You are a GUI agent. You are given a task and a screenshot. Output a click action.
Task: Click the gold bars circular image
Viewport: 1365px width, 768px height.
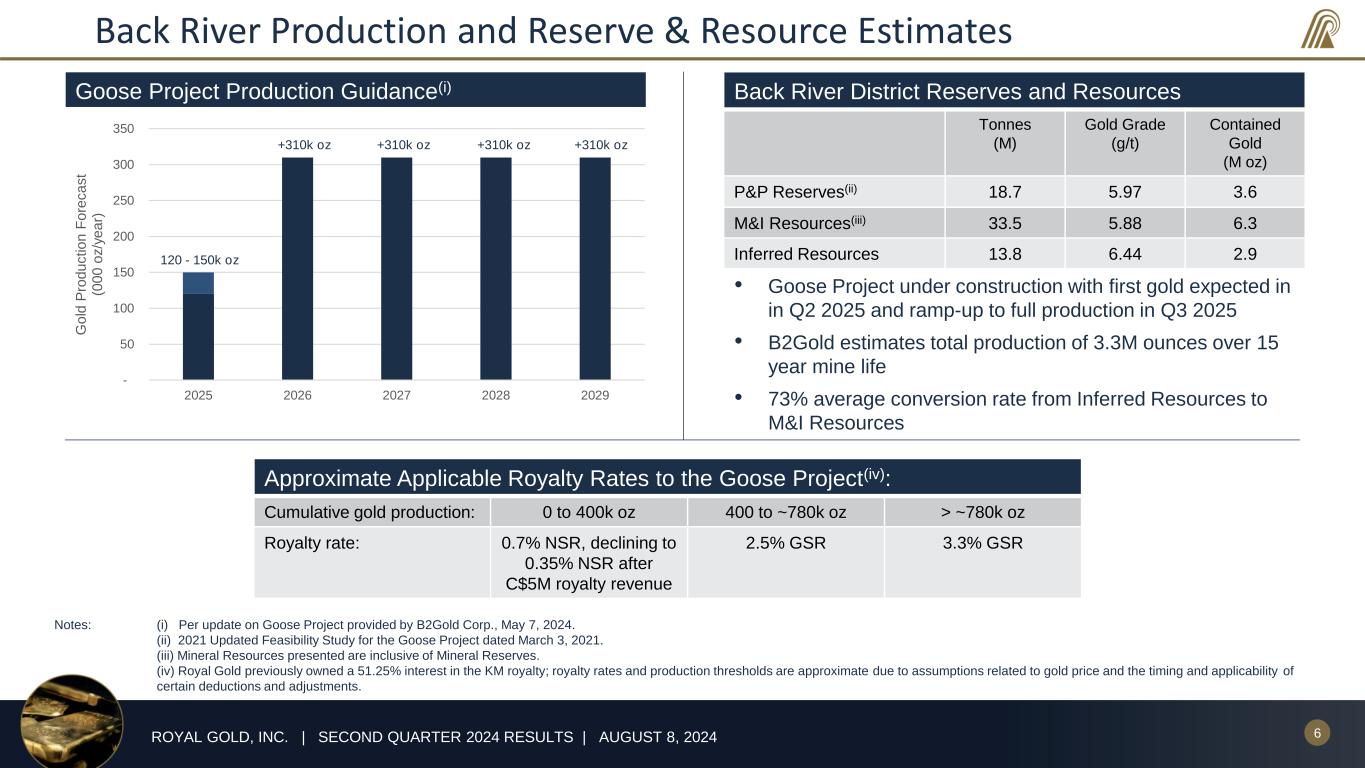pyautogui.click(x=71, y=722)
